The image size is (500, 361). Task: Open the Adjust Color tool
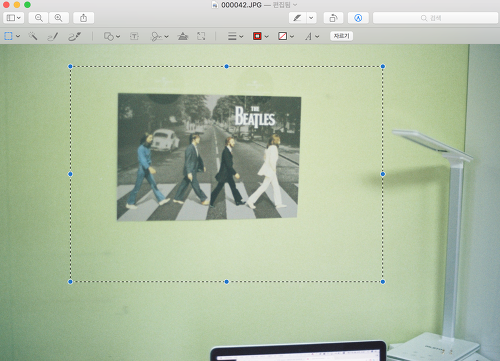click(x=183, y=36)
